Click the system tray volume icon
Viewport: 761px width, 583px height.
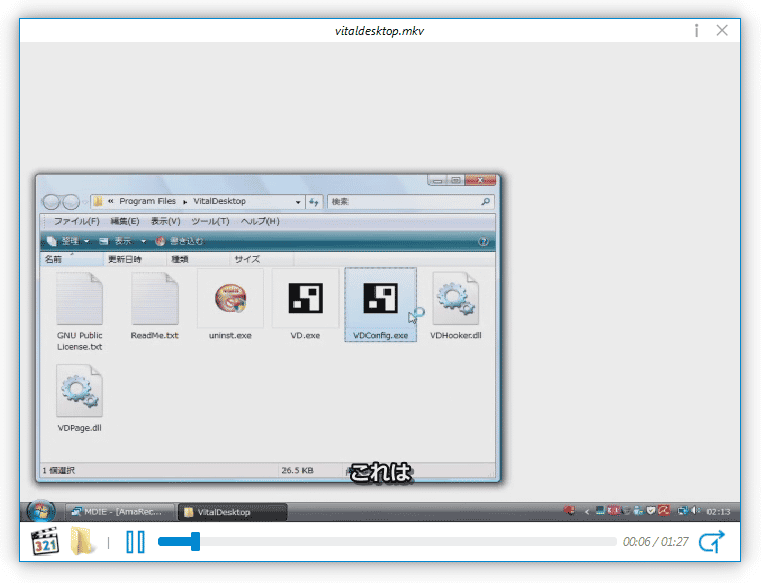(x=696, y=511)
